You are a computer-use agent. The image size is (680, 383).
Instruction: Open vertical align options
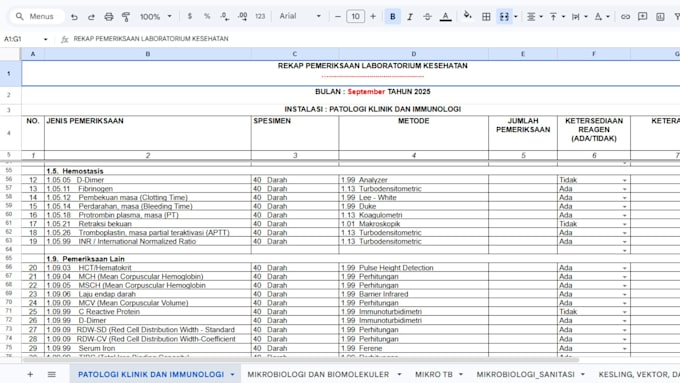click(x=557, y=16)
